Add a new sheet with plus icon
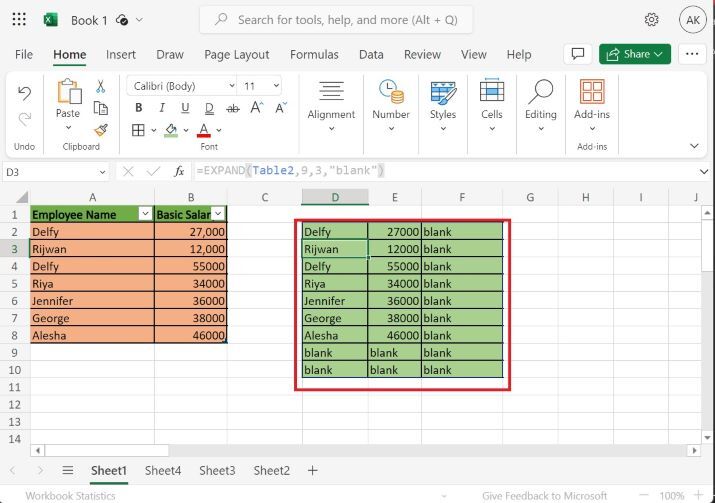The image size is (715, 503). coord(312,470)
